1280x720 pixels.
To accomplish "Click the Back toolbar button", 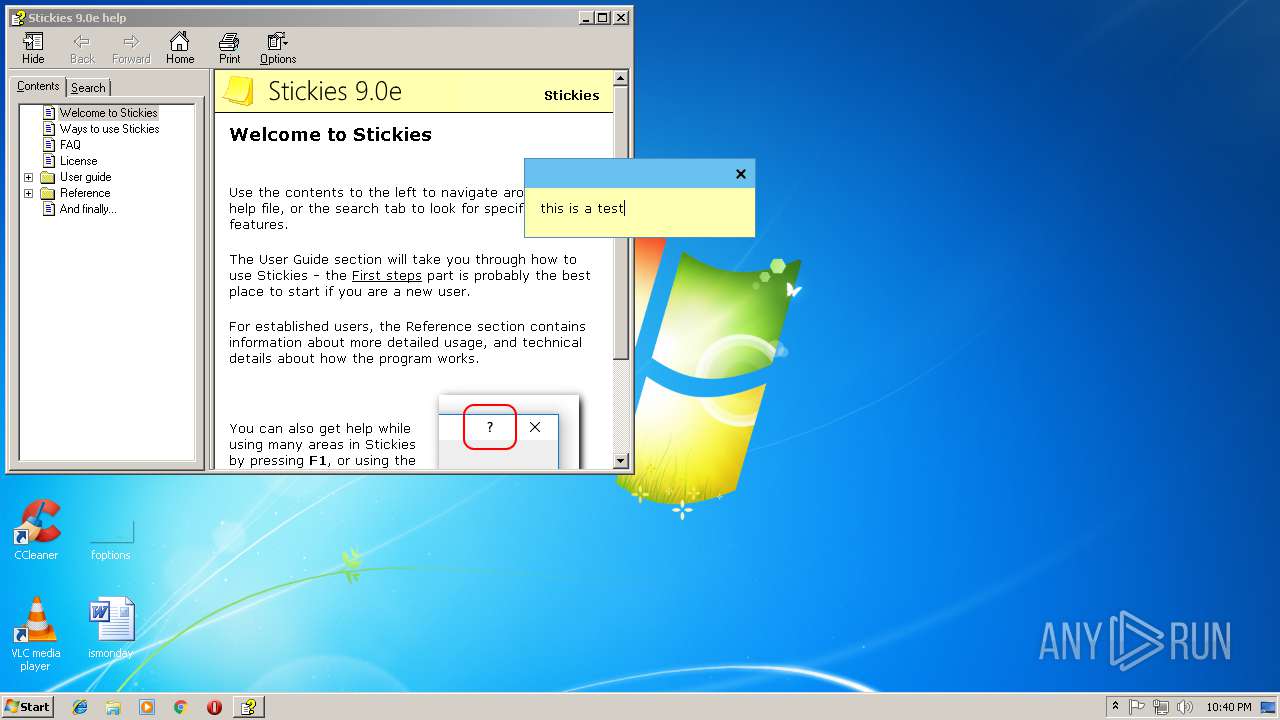I will click(x=82, y=48).
